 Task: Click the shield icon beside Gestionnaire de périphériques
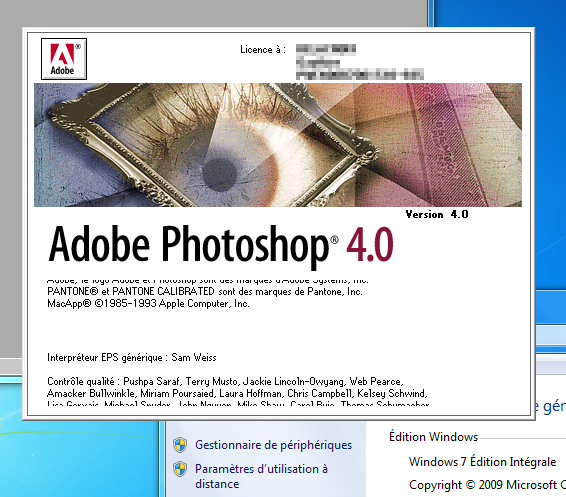pos(180,445)
